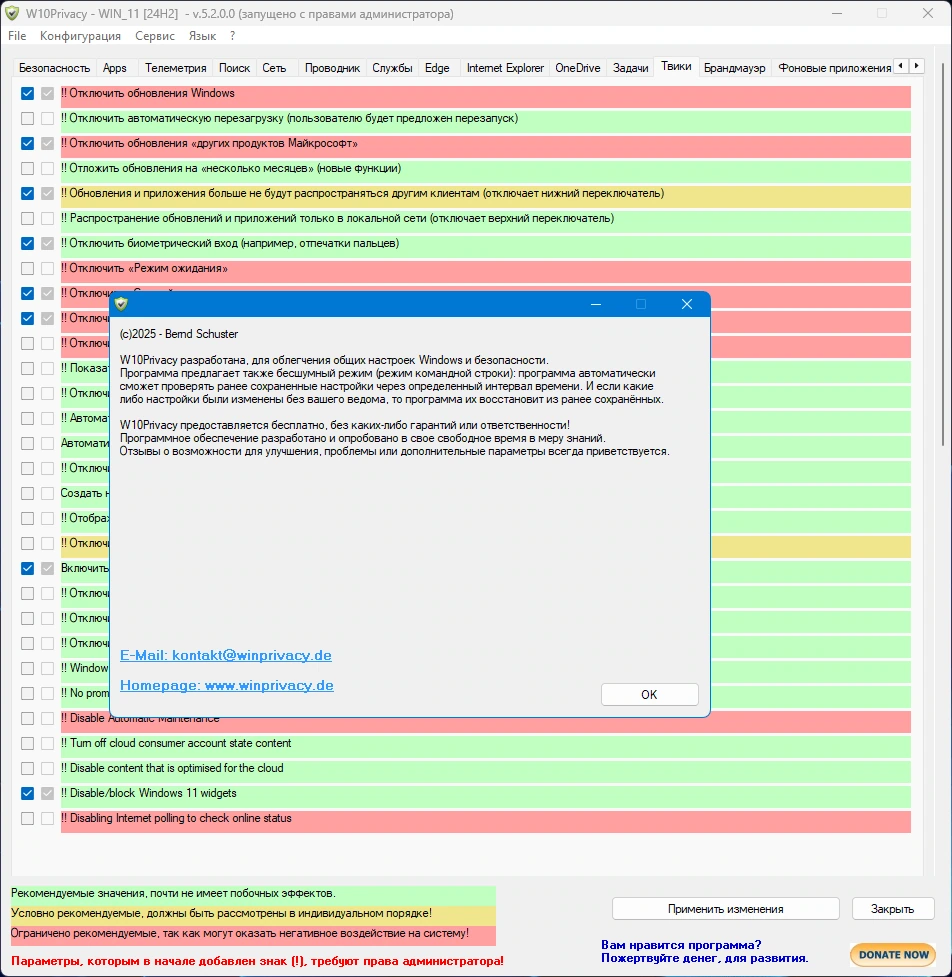Switch to the Edge tab
Screen dimensions: 952x977
click(437, 68)
